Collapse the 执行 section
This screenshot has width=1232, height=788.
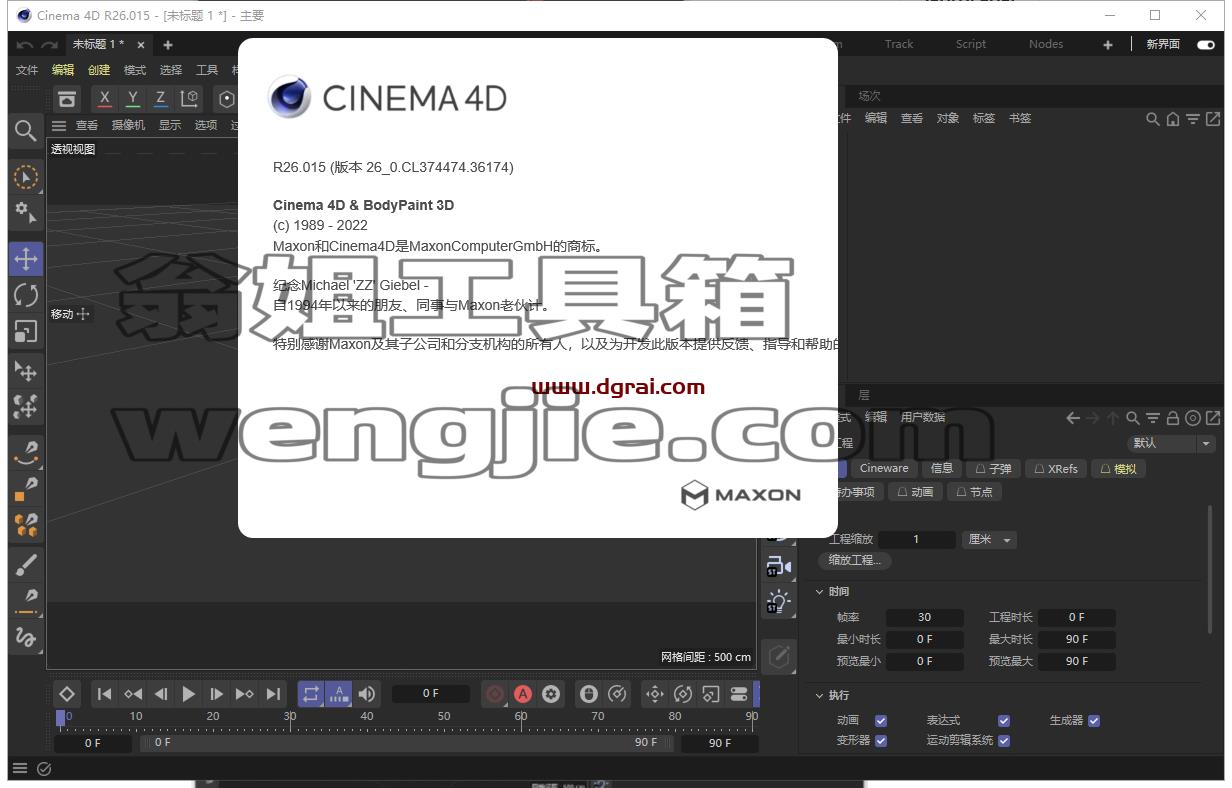[820, 695]
